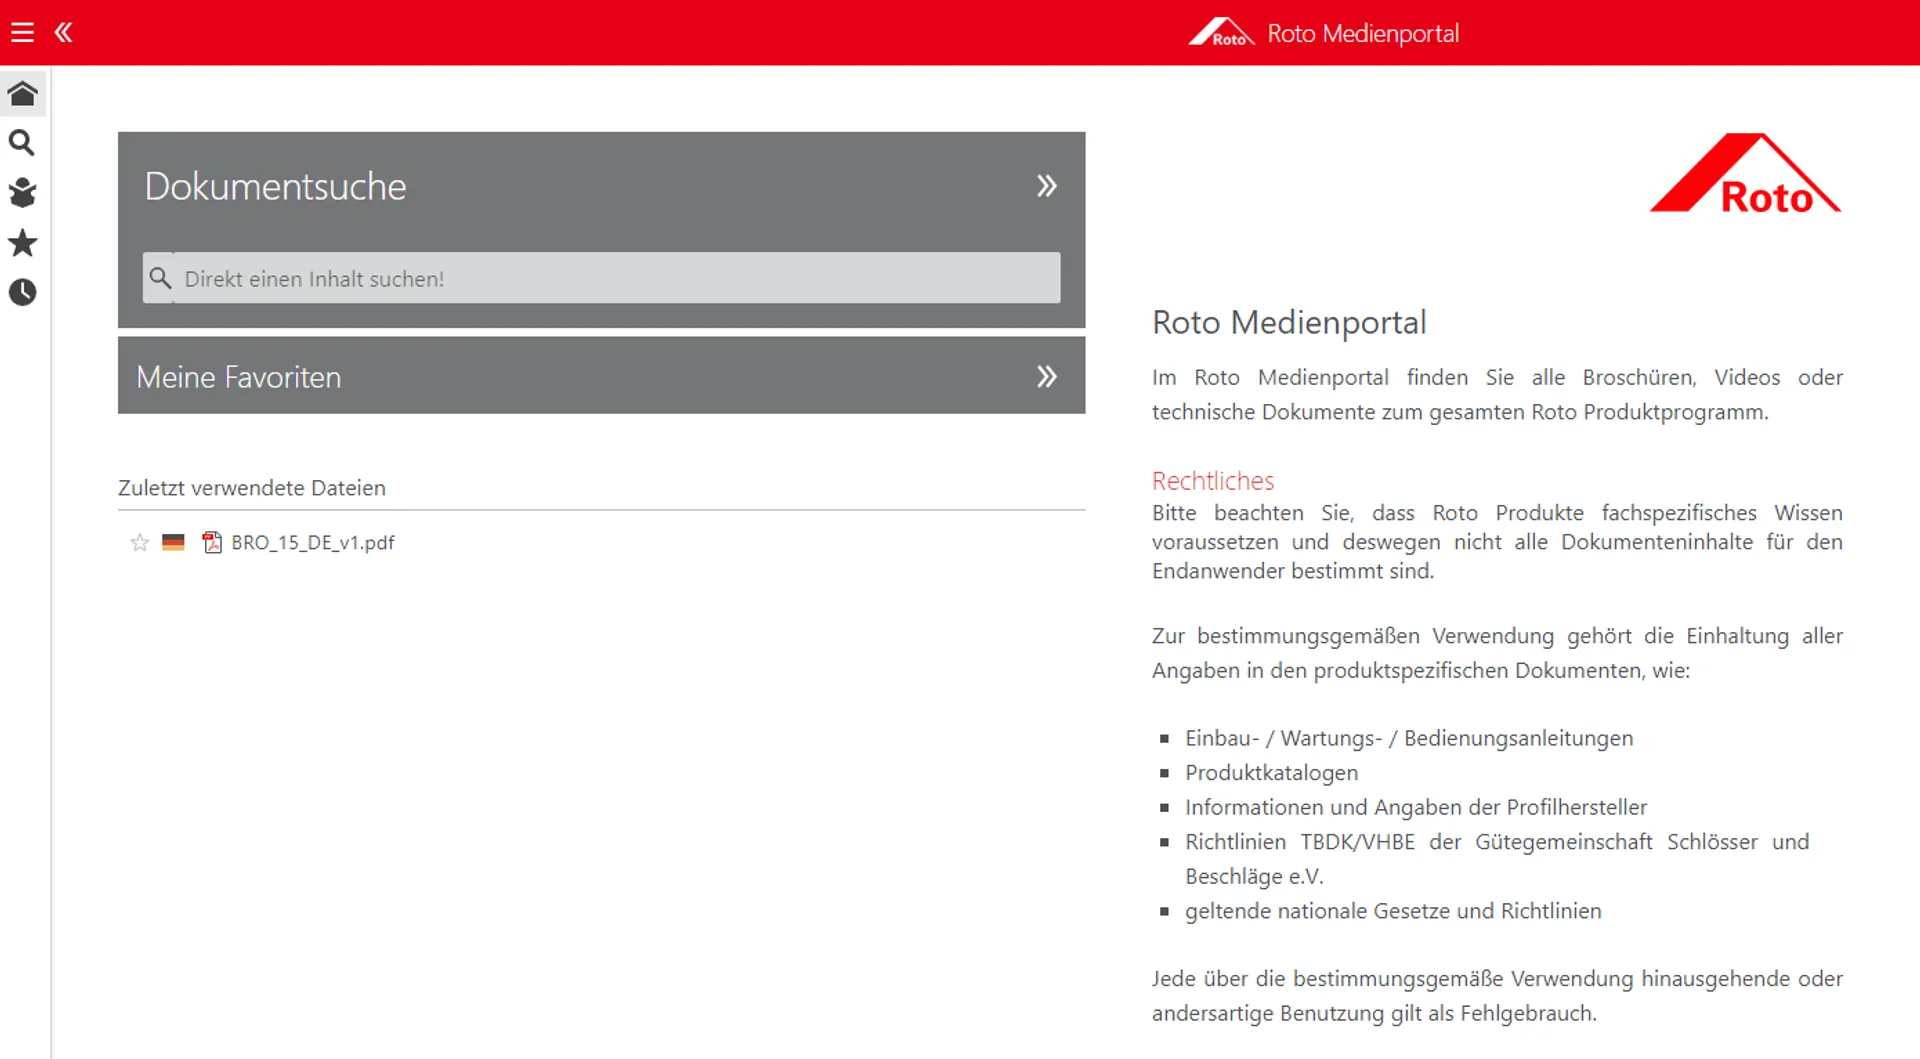Image resolution: width=1920 pixels, height=1059 pixels.
Task: Click into the 'Direkt einen Inhalt suchen!' field
Action: coord(615,279)
